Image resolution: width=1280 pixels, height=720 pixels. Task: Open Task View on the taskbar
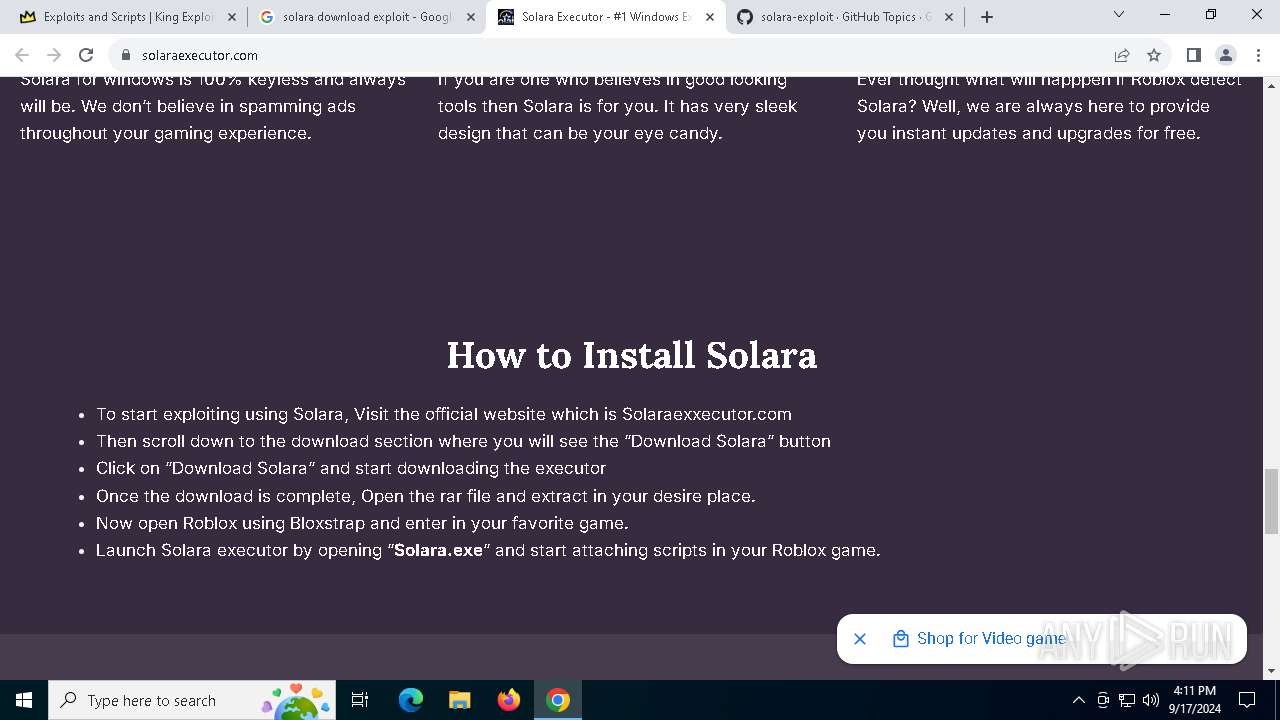point(360,700)
